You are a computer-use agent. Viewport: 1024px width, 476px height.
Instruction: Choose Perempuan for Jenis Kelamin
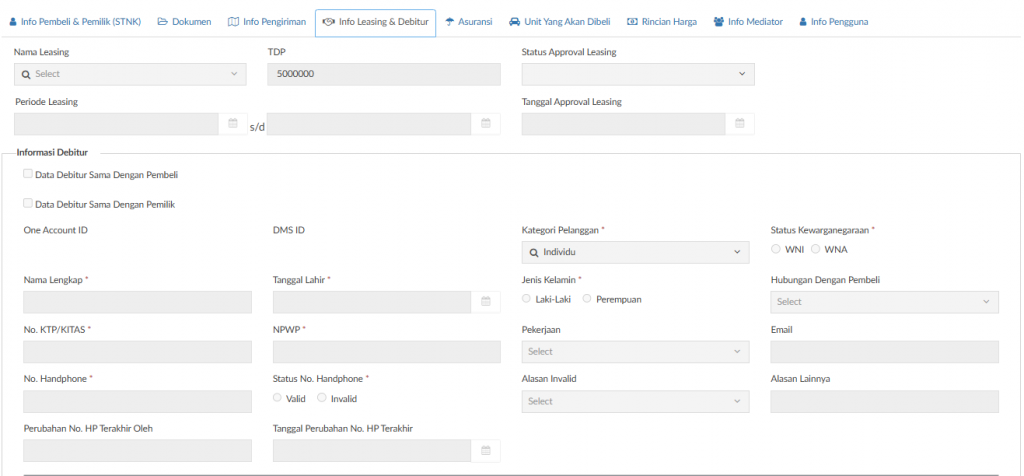[x=587, y=299]
